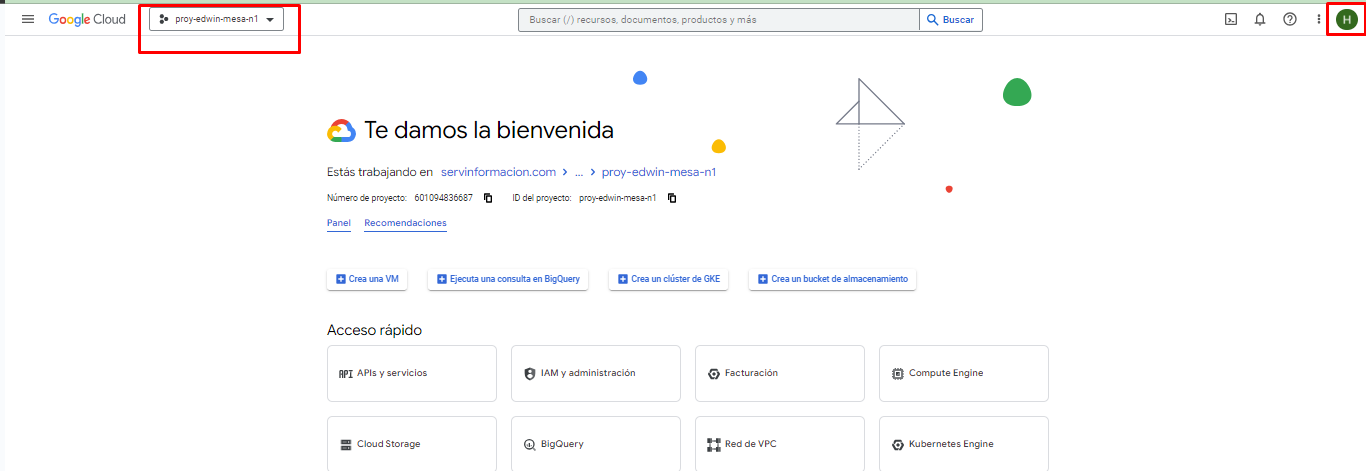1366x471 pixels.
Task: Click Crea una VM button
Action: pos(367,279)
